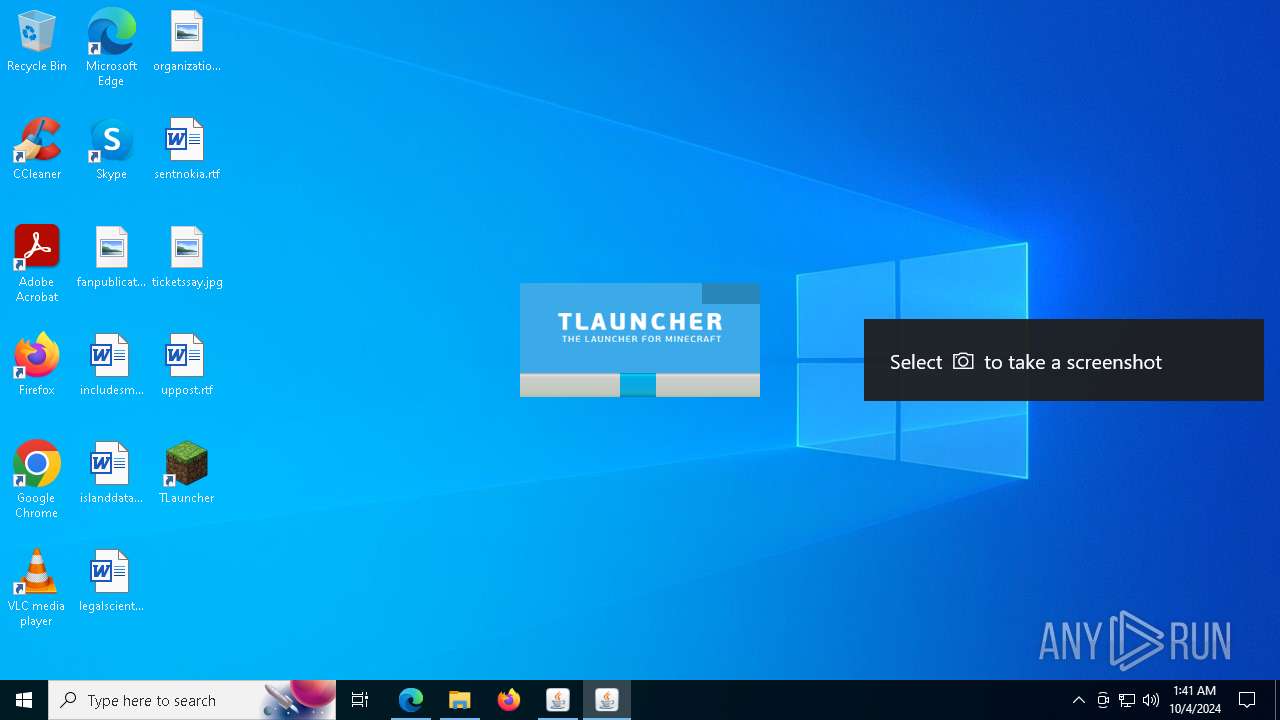
Task: Open the volume control tray icon
Action: click(1151, 700)
